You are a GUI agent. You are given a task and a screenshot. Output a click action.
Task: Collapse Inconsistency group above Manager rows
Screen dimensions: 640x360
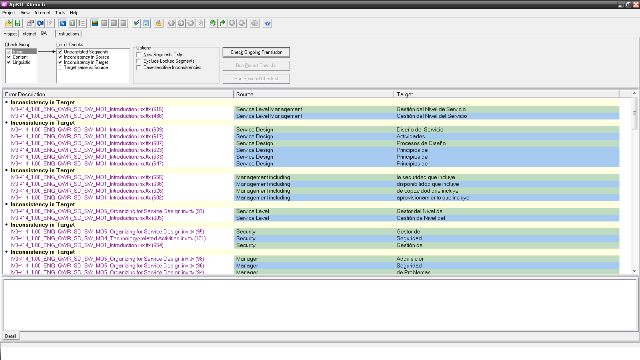click(x=7, y=252)
